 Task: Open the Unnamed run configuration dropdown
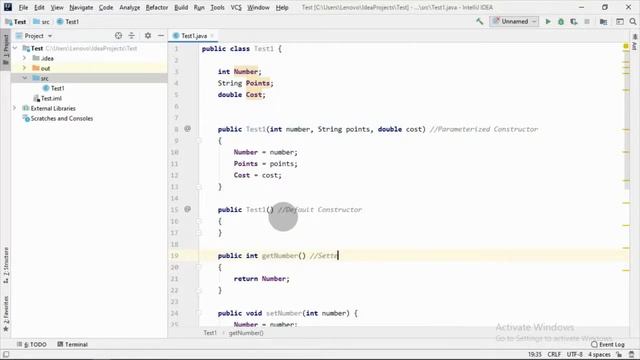(x=514, y=22)
